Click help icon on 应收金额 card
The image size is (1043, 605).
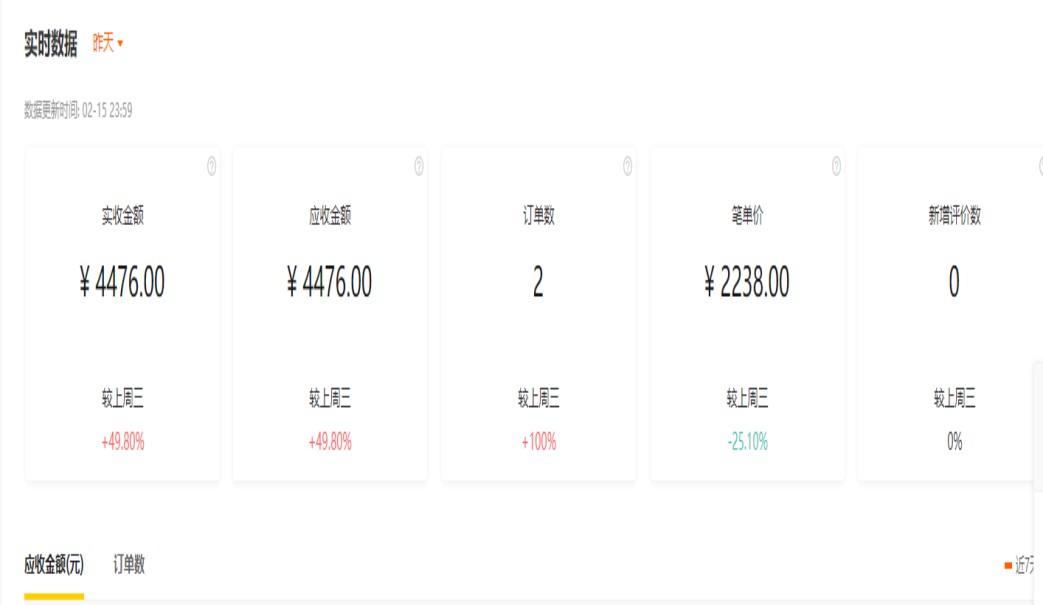click(419, 167)
